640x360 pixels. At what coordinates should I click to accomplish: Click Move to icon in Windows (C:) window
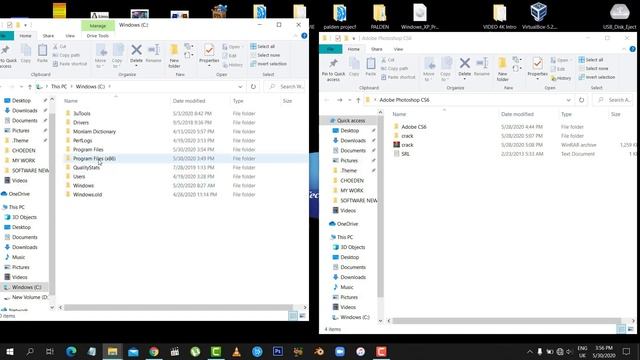(x=101, y=51)
